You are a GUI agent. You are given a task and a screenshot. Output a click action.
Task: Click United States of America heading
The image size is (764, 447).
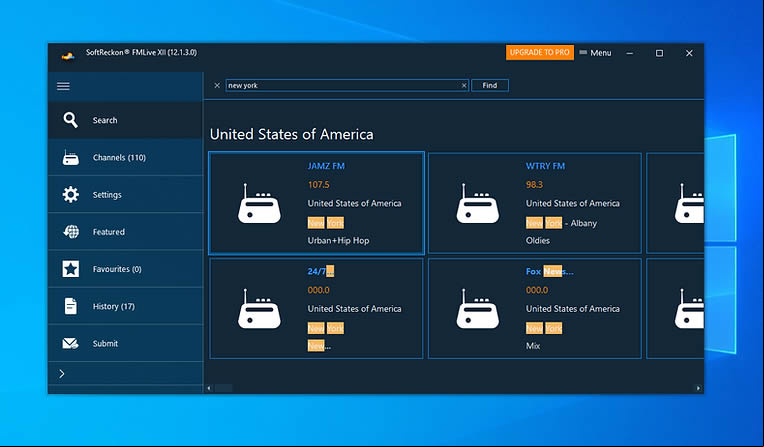291,134
